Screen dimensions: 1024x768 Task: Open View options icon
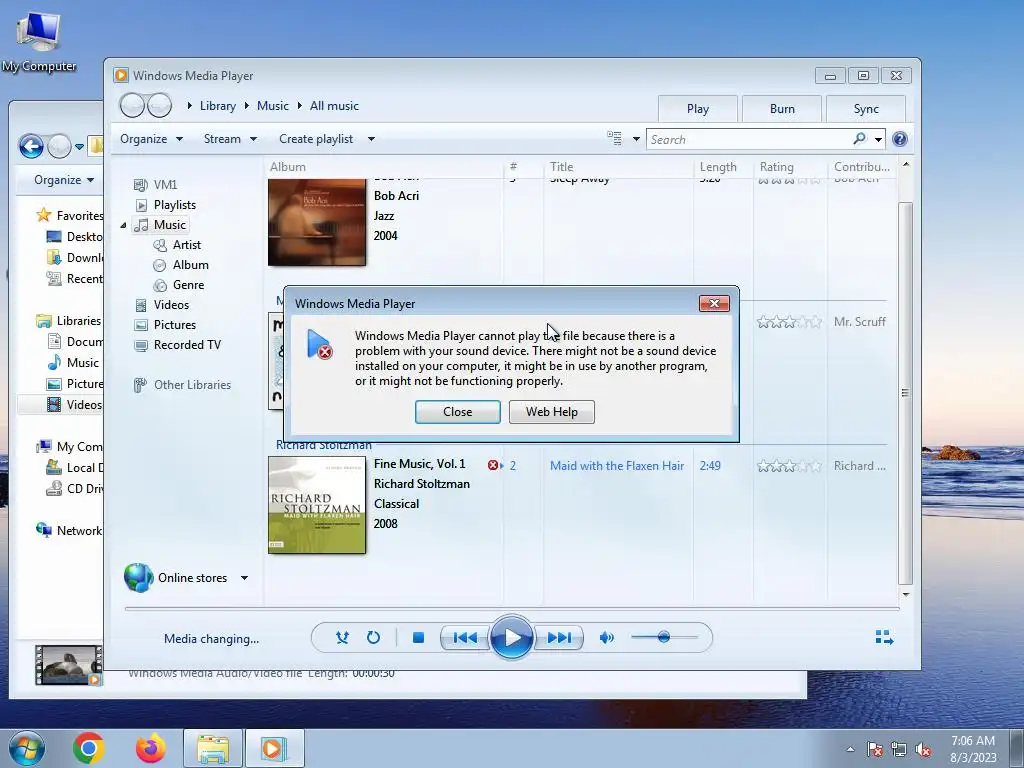(x=614, y=138)
